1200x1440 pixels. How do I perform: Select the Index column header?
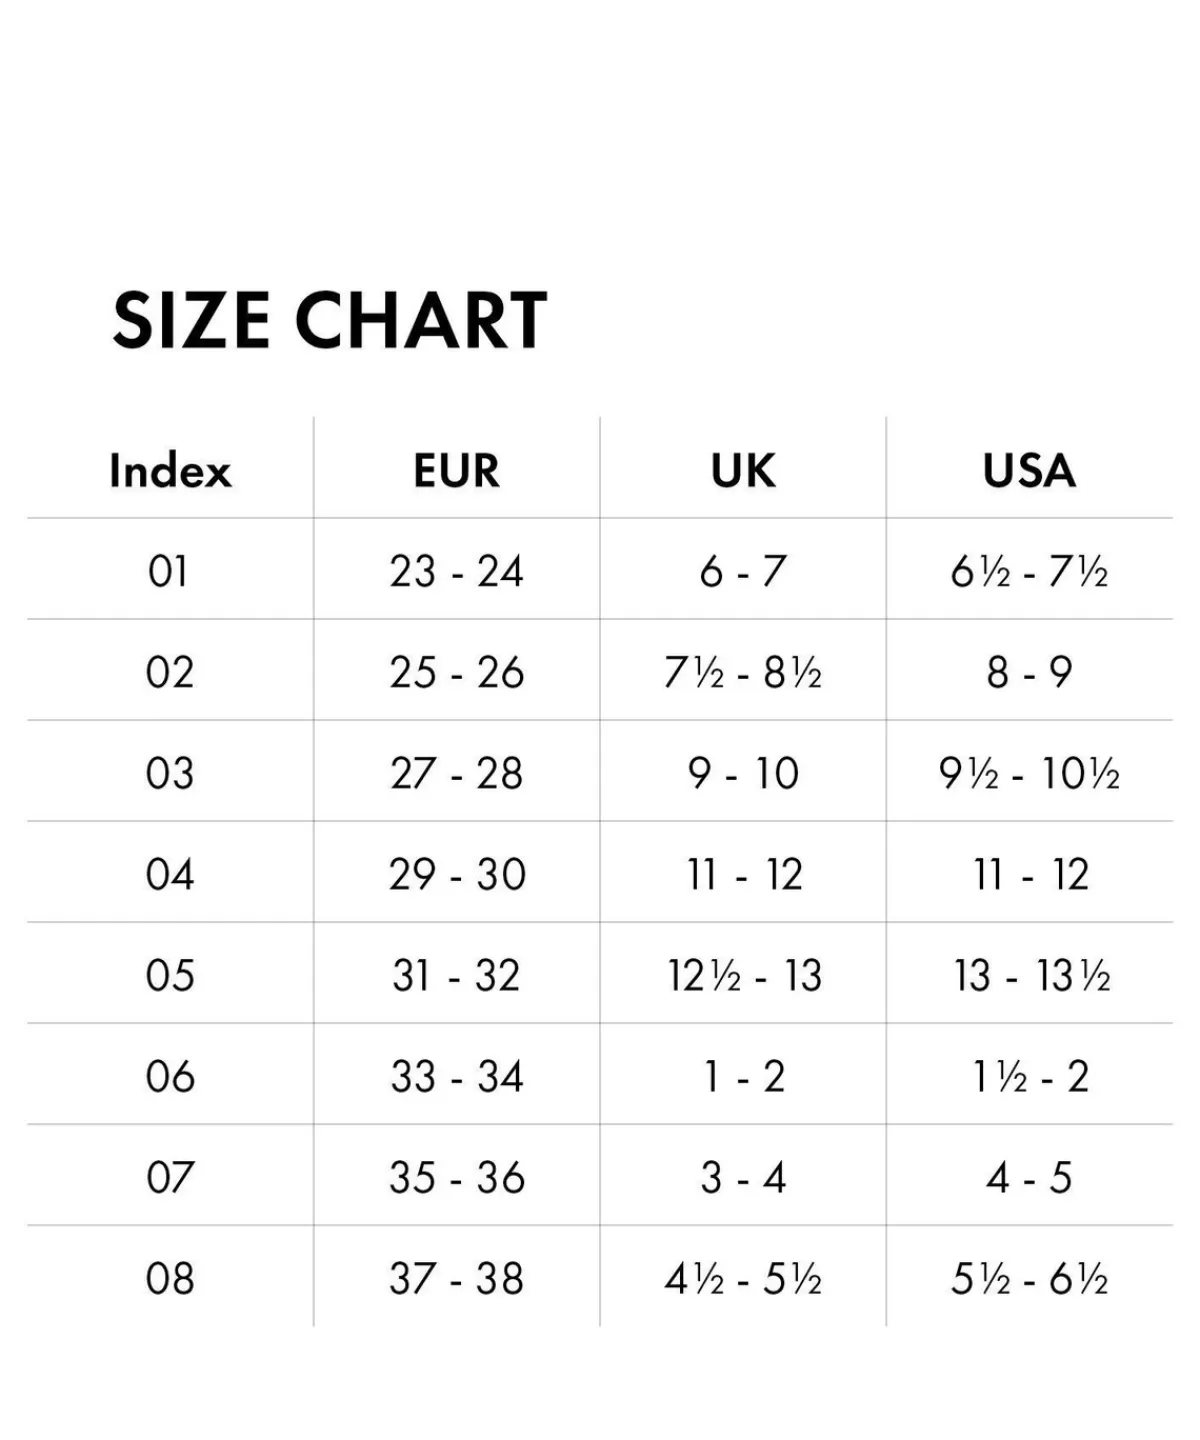(x=170, y=470)
